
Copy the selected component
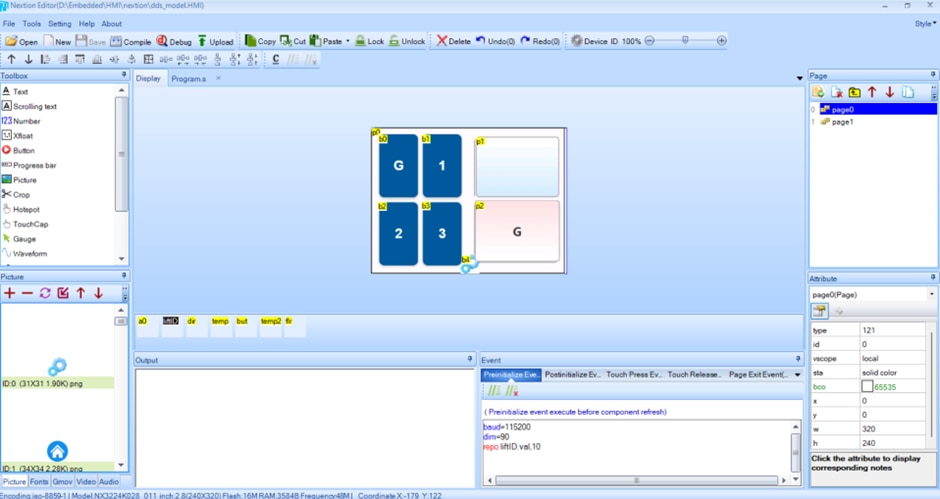click(x=260, y=41)
